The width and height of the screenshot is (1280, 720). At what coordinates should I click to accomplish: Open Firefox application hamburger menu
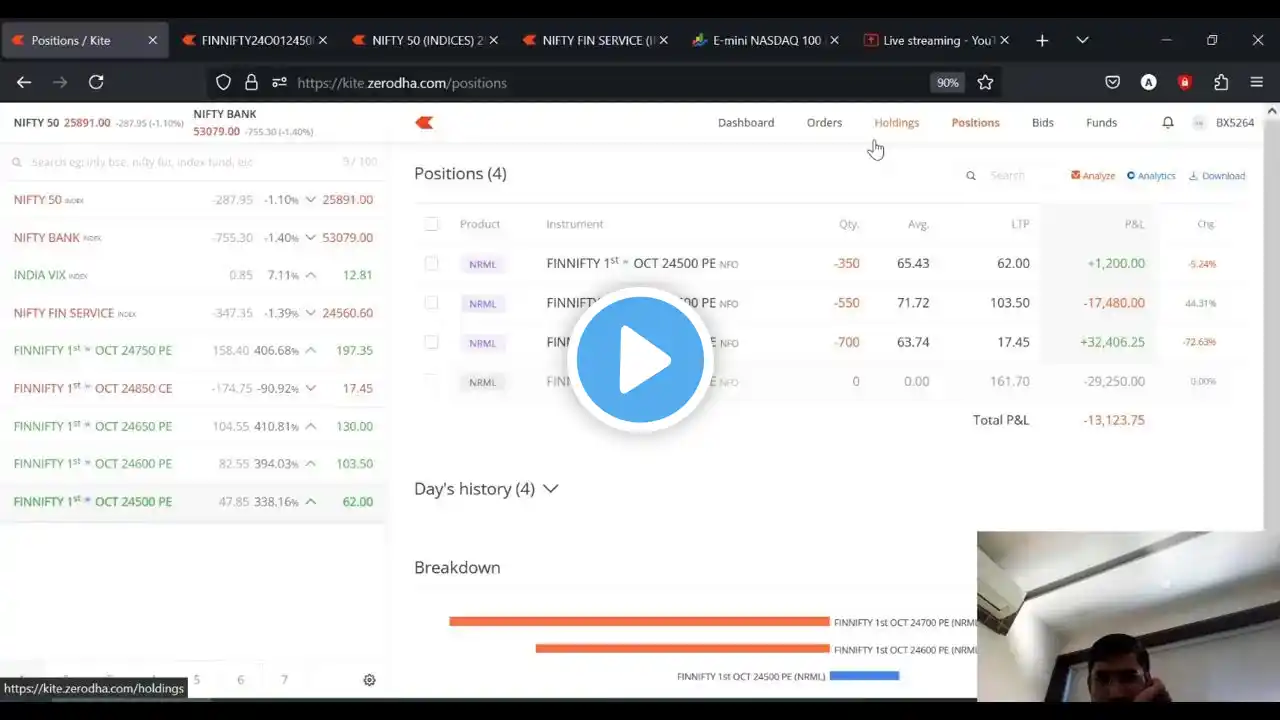pos(1257,83)
